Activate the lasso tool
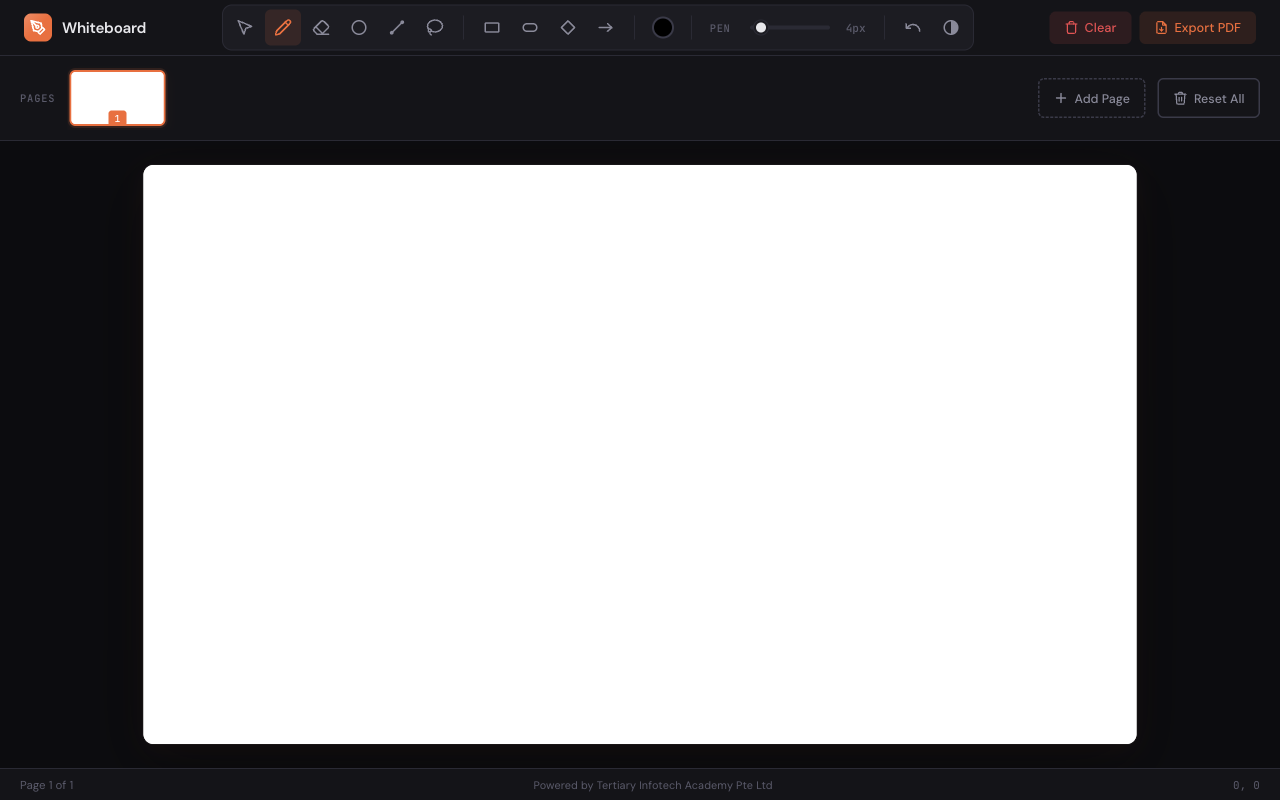This screenshot has height=800, width=1280. [x=435, y=28]
